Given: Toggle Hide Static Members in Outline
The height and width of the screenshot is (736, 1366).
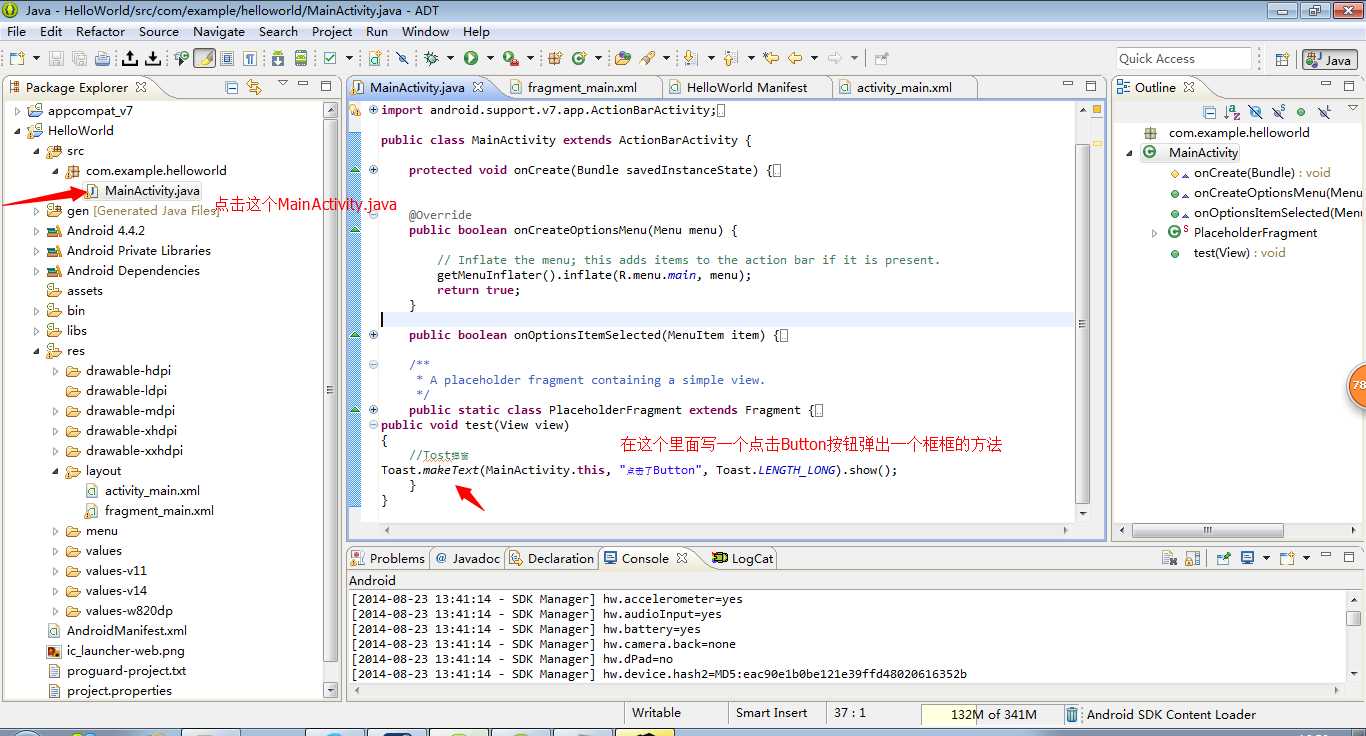Looking at the screenshot, I should point(1278,112).
